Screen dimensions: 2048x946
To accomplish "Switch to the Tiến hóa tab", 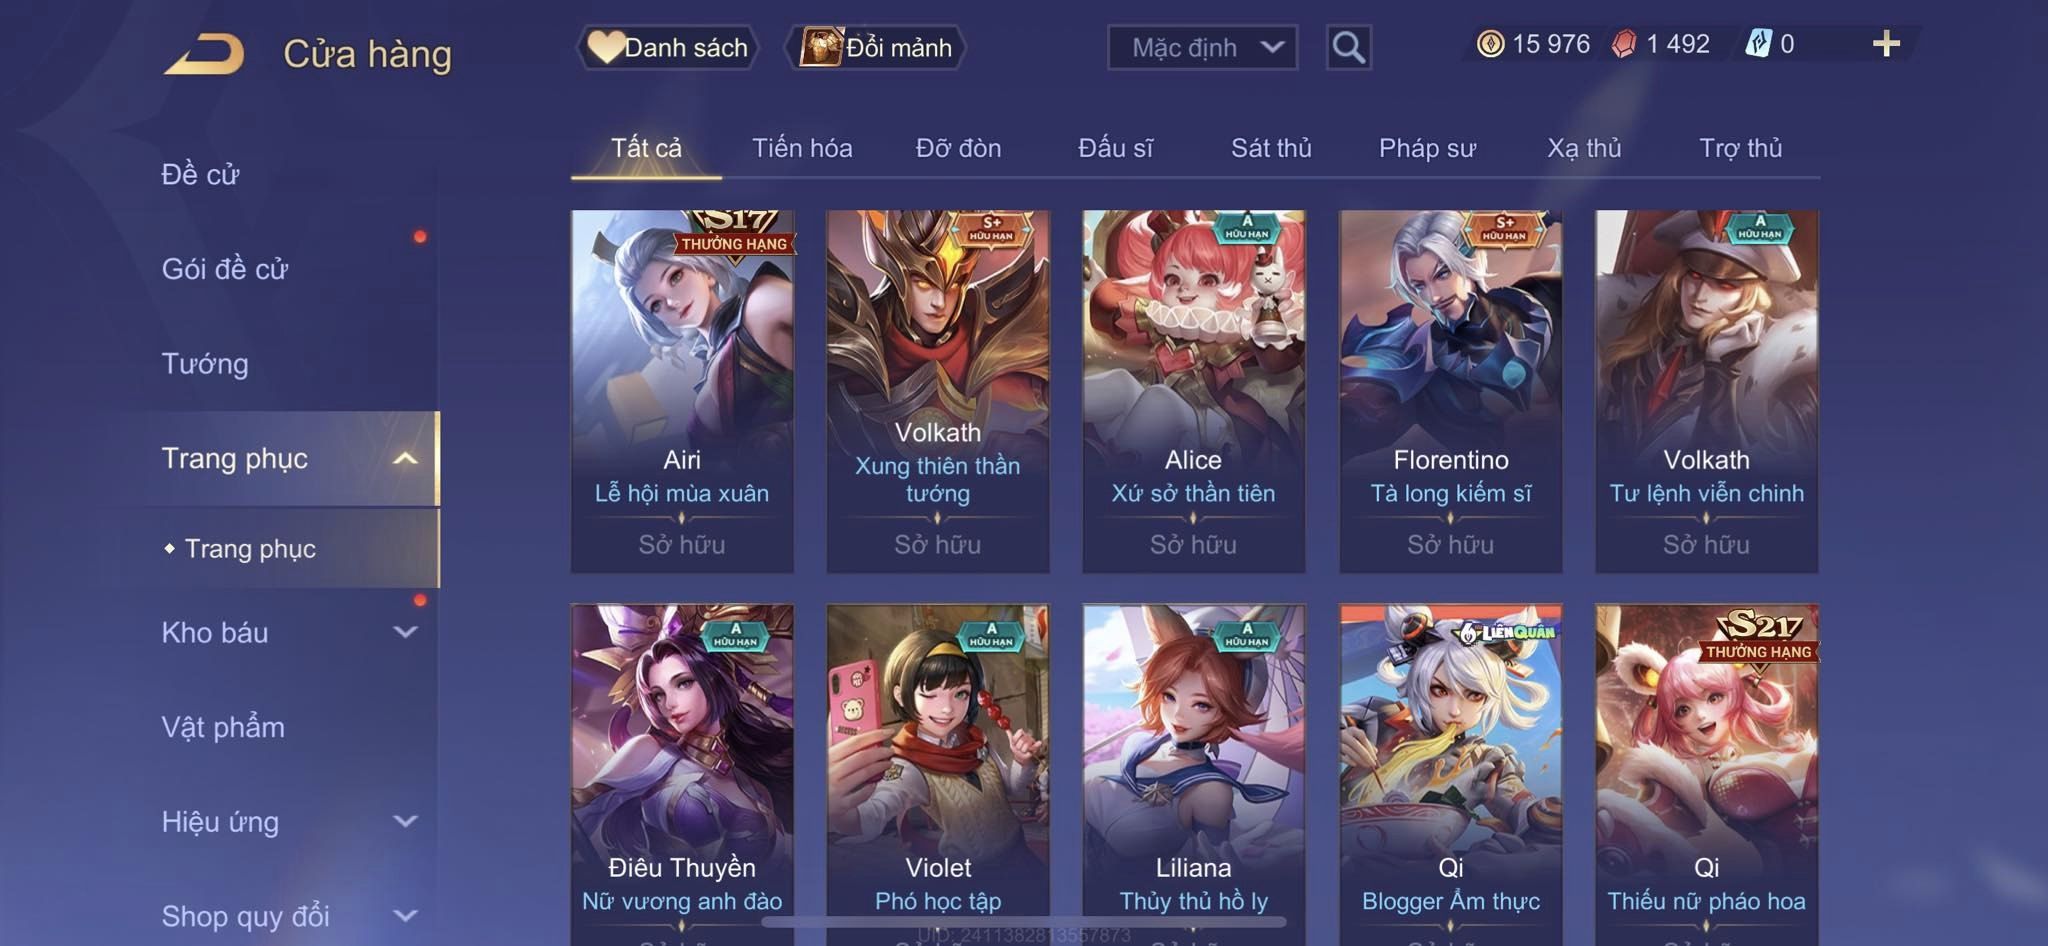I will coord(802,148).
